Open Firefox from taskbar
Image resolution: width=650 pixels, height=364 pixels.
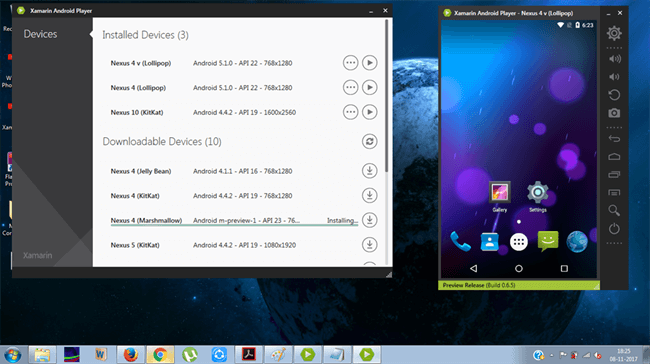[131, 355]
